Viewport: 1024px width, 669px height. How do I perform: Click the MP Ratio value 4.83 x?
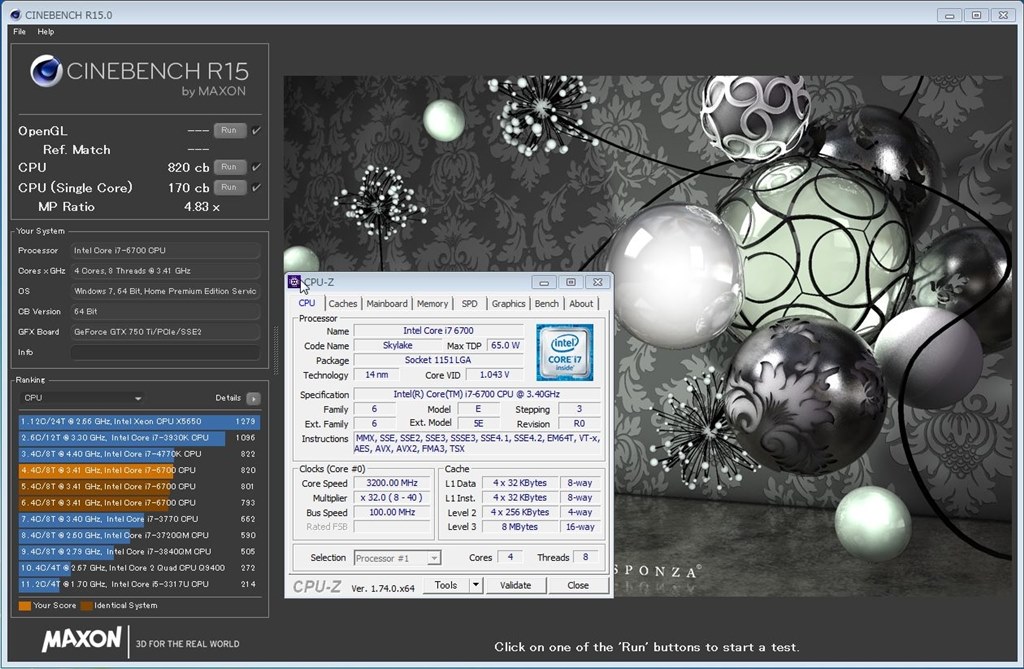[202, 207]
